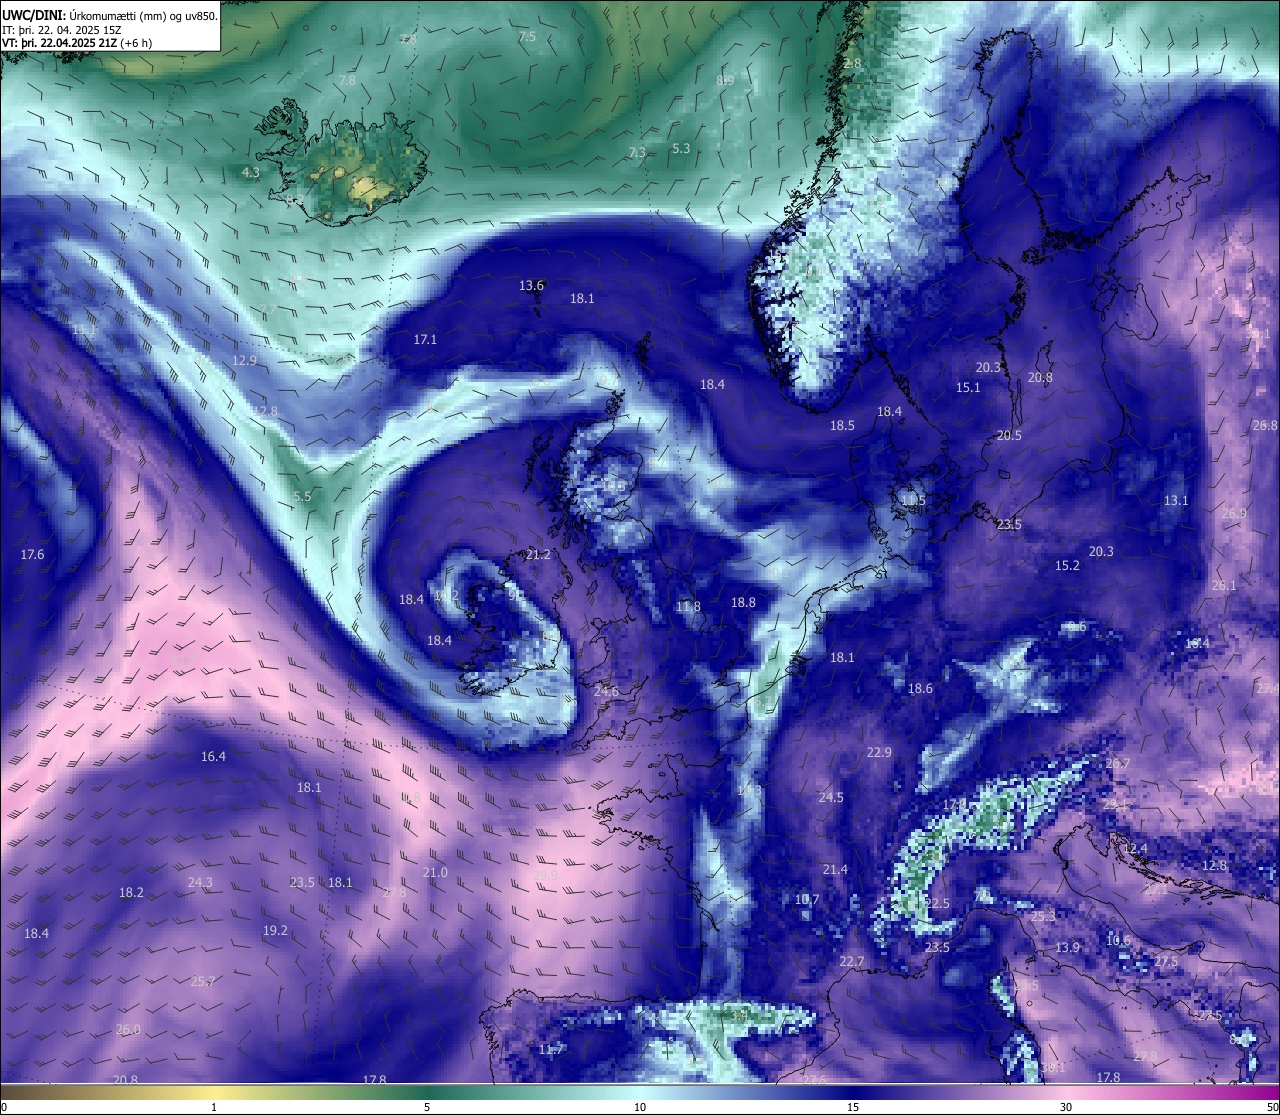Select the '17.6' value label
Image resolution: width=1280 pixels, height=1115 pixels.
[32, 555]
